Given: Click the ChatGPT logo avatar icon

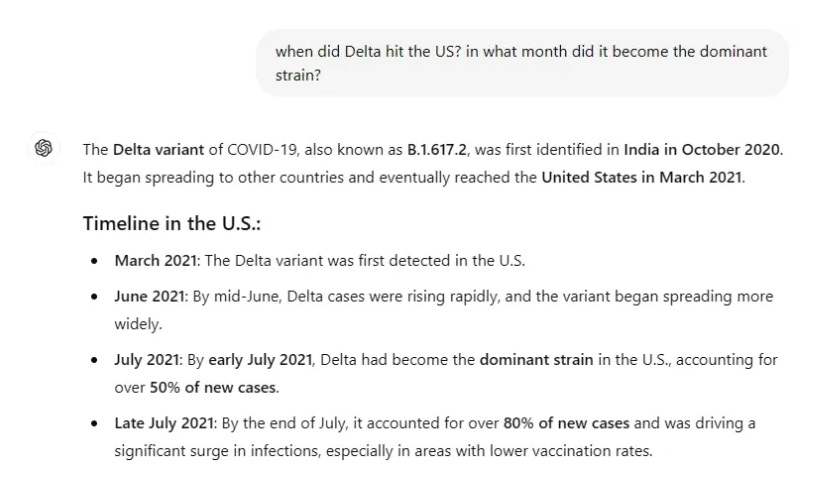Looking at the screenshot, I should pos(43,149).
